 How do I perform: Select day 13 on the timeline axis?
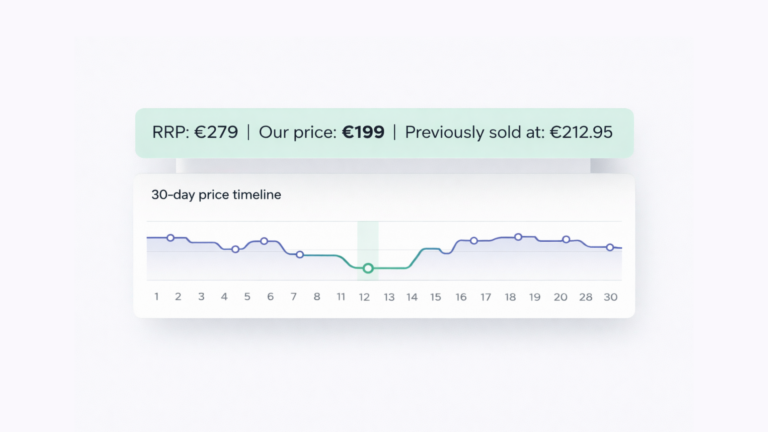(x=388, y=297)
